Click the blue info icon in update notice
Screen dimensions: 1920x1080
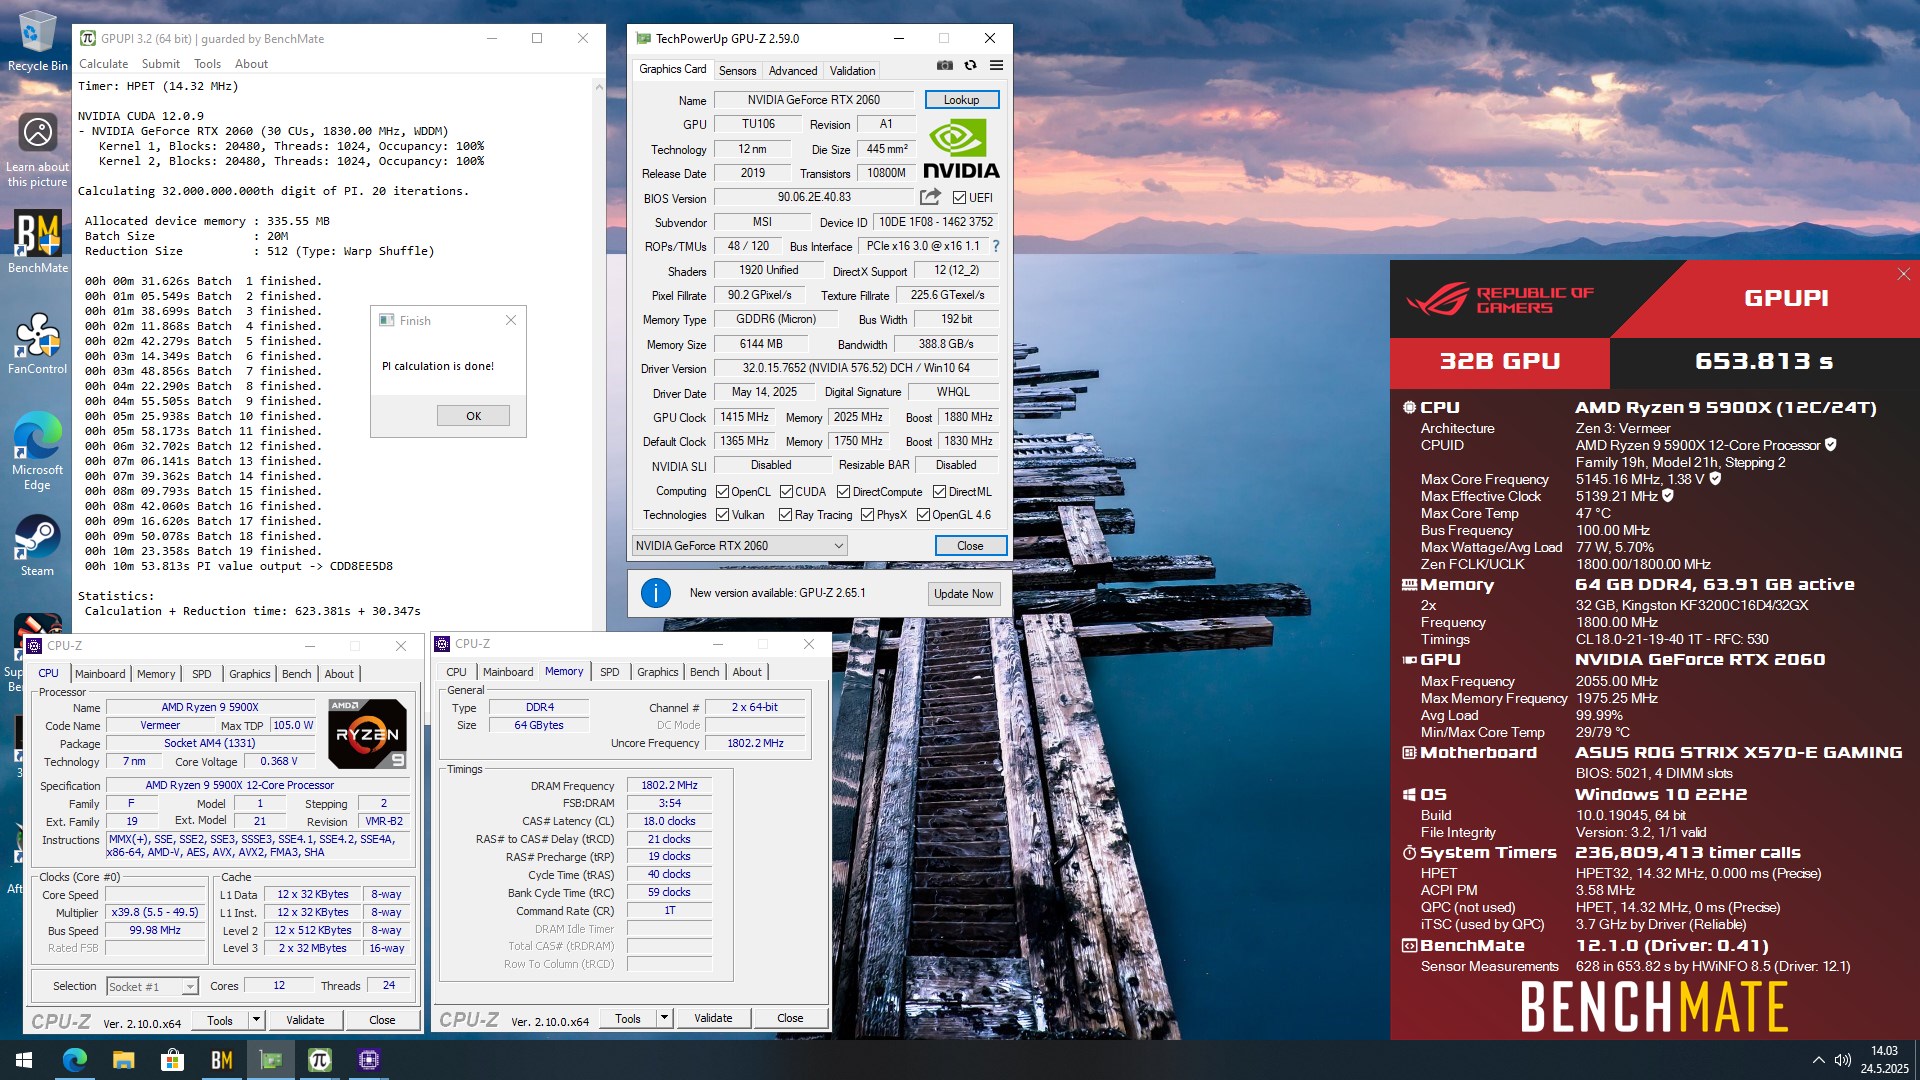656,593
